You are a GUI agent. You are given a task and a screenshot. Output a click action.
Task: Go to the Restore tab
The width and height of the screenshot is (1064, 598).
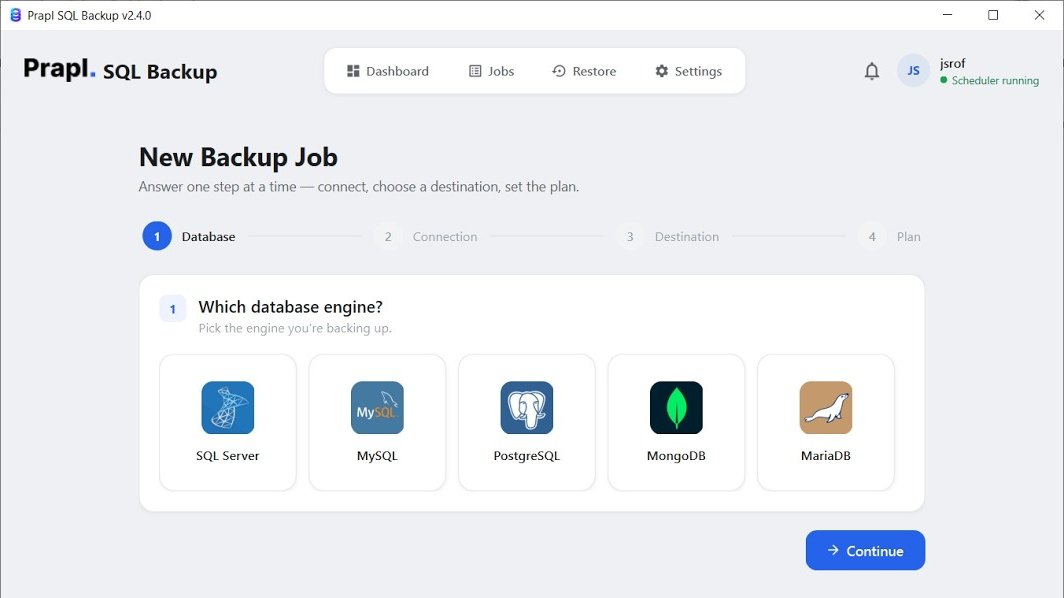tap(584, 71)
